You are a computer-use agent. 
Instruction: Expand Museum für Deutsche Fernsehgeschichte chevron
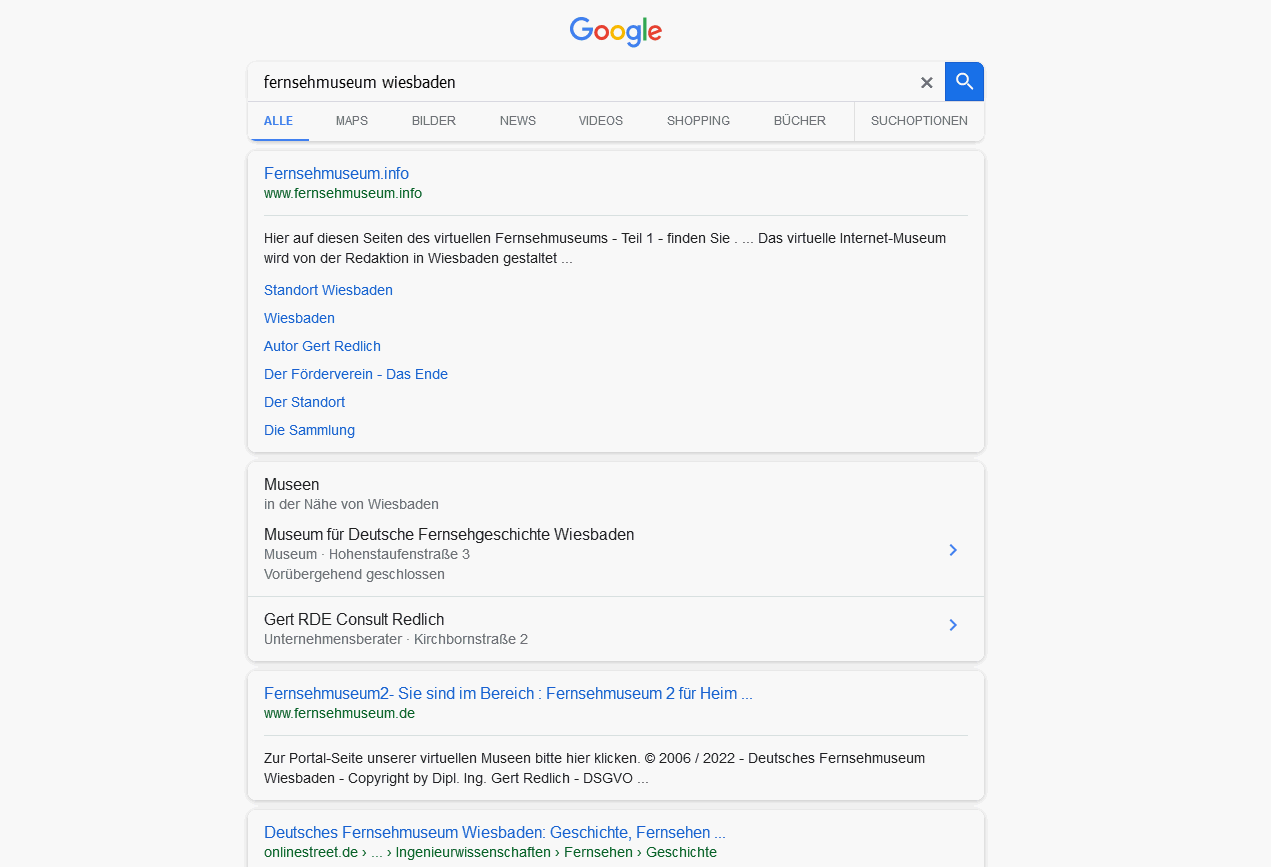[953, 550]
